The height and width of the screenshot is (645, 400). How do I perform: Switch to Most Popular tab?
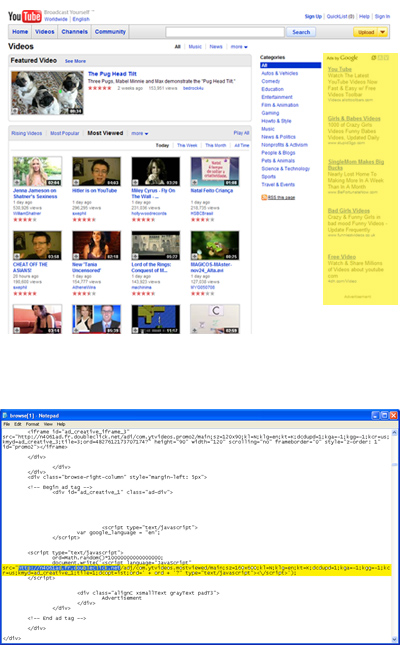coord(65,133)
